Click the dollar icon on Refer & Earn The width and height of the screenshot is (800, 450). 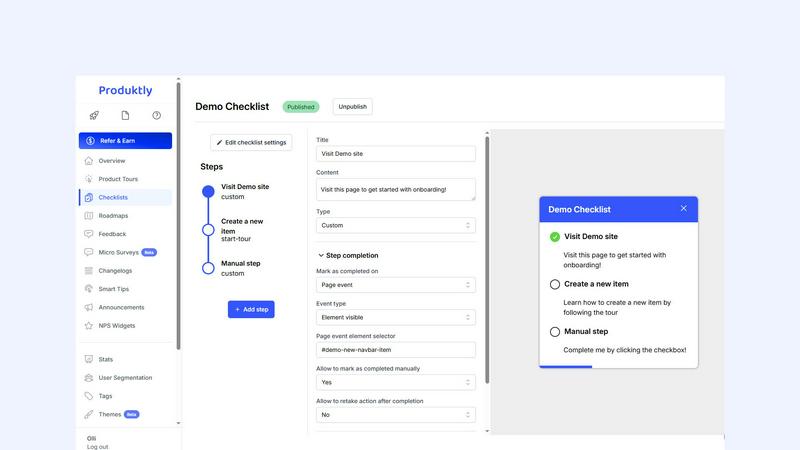(x=90, y=141)
